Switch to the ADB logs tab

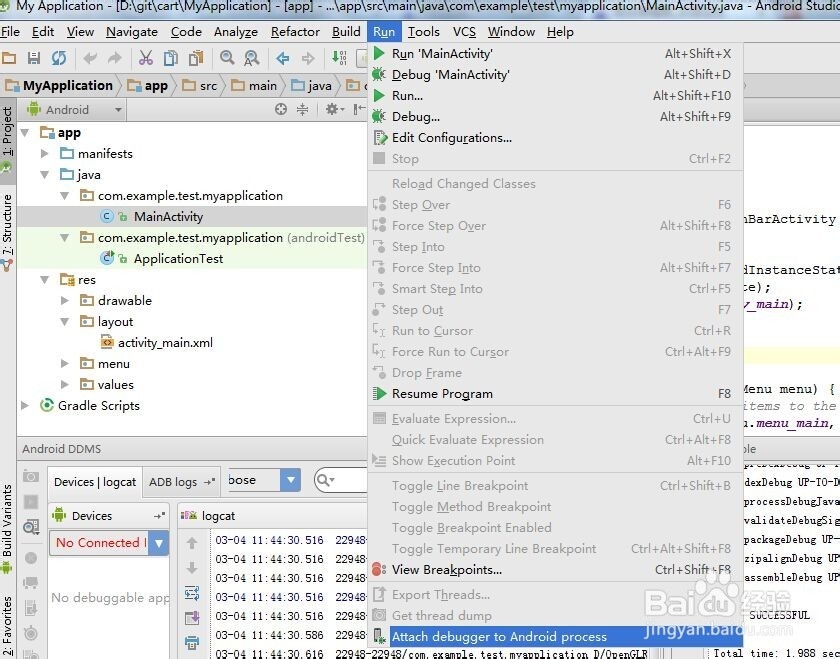pos(182,482)
